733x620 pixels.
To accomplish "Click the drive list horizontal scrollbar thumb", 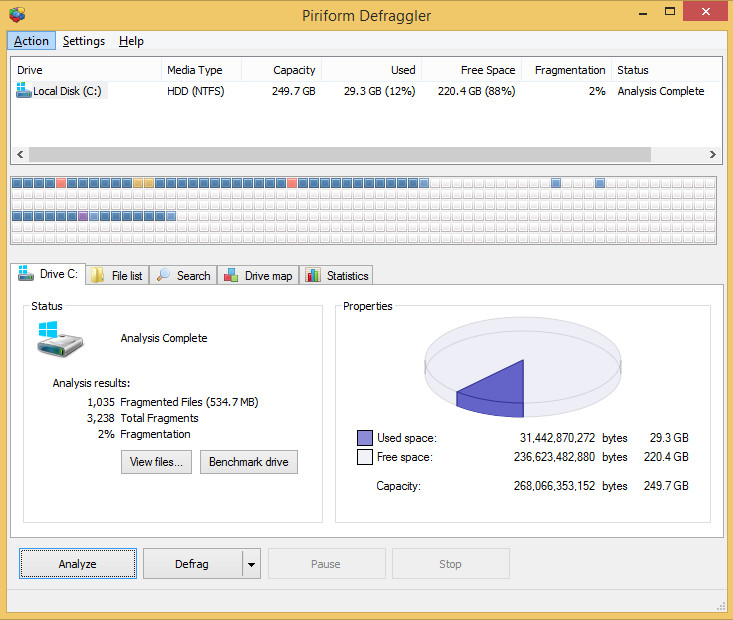I will (340, 154).
